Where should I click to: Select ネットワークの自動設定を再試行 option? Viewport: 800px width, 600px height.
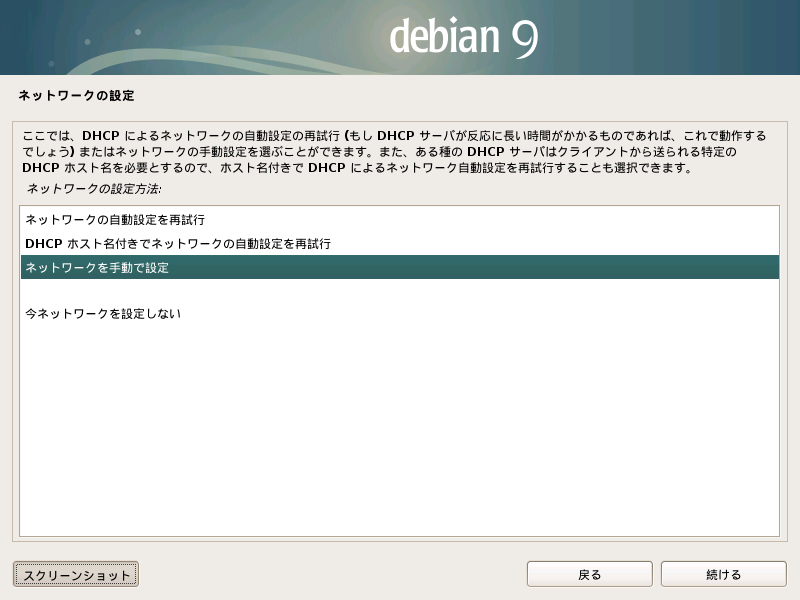click(x=115, y=219)
